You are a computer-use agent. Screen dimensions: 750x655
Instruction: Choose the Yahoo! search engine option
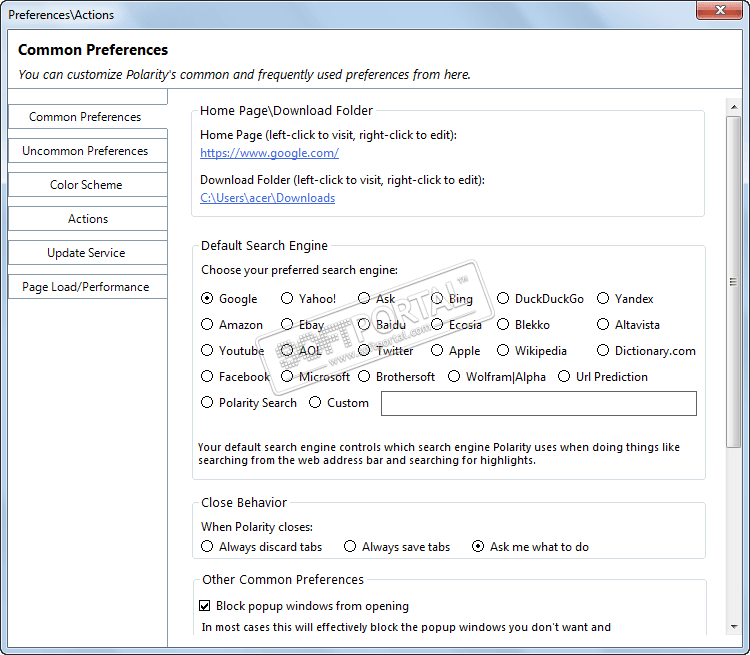tap(288, 299)
